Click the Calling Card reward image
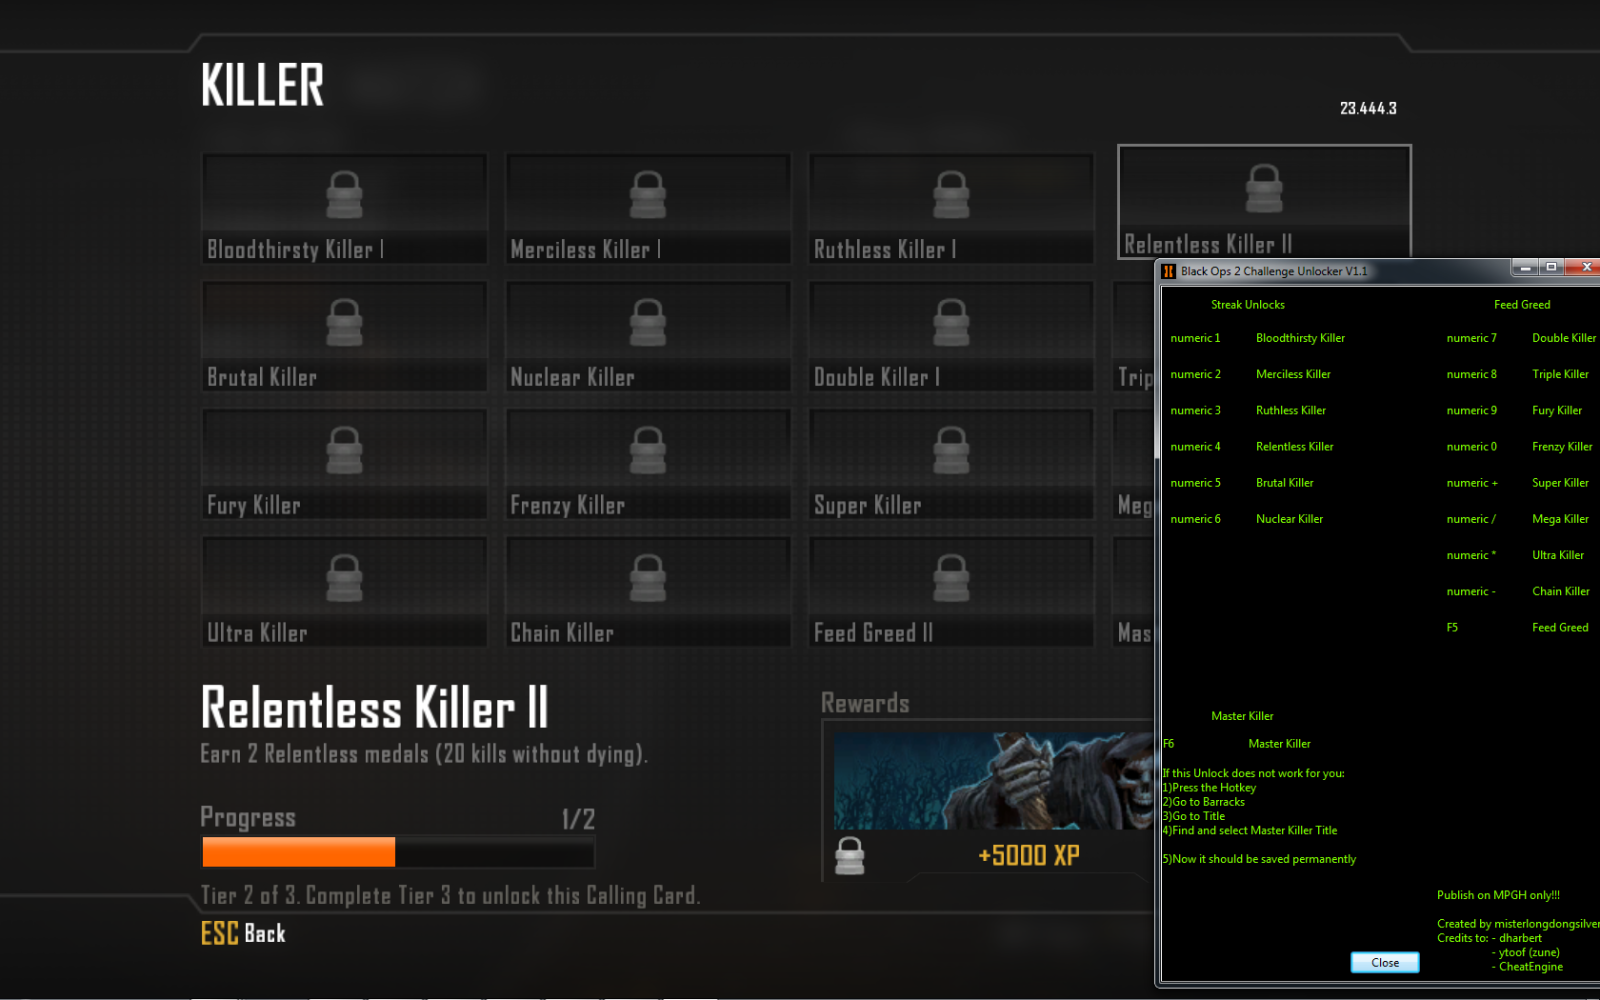 (992, 780)
